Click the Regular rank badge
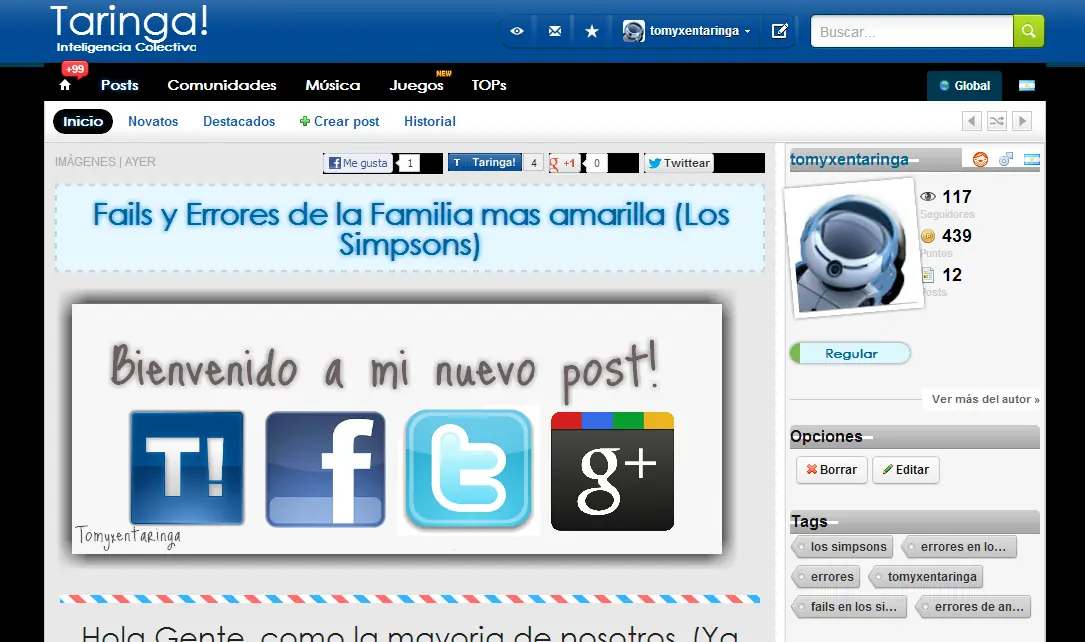This screenshot has height=642, width=1085. pyautogui.click(x=850, y=354)
